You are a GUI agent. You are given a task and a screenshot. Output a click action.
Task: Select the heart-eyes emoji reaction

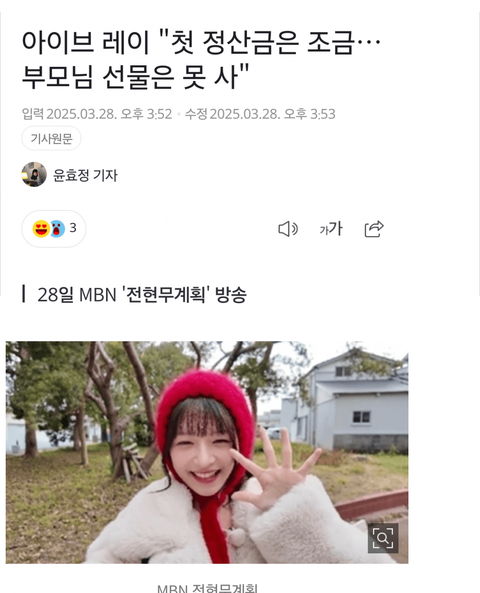(x=41, y=228)
